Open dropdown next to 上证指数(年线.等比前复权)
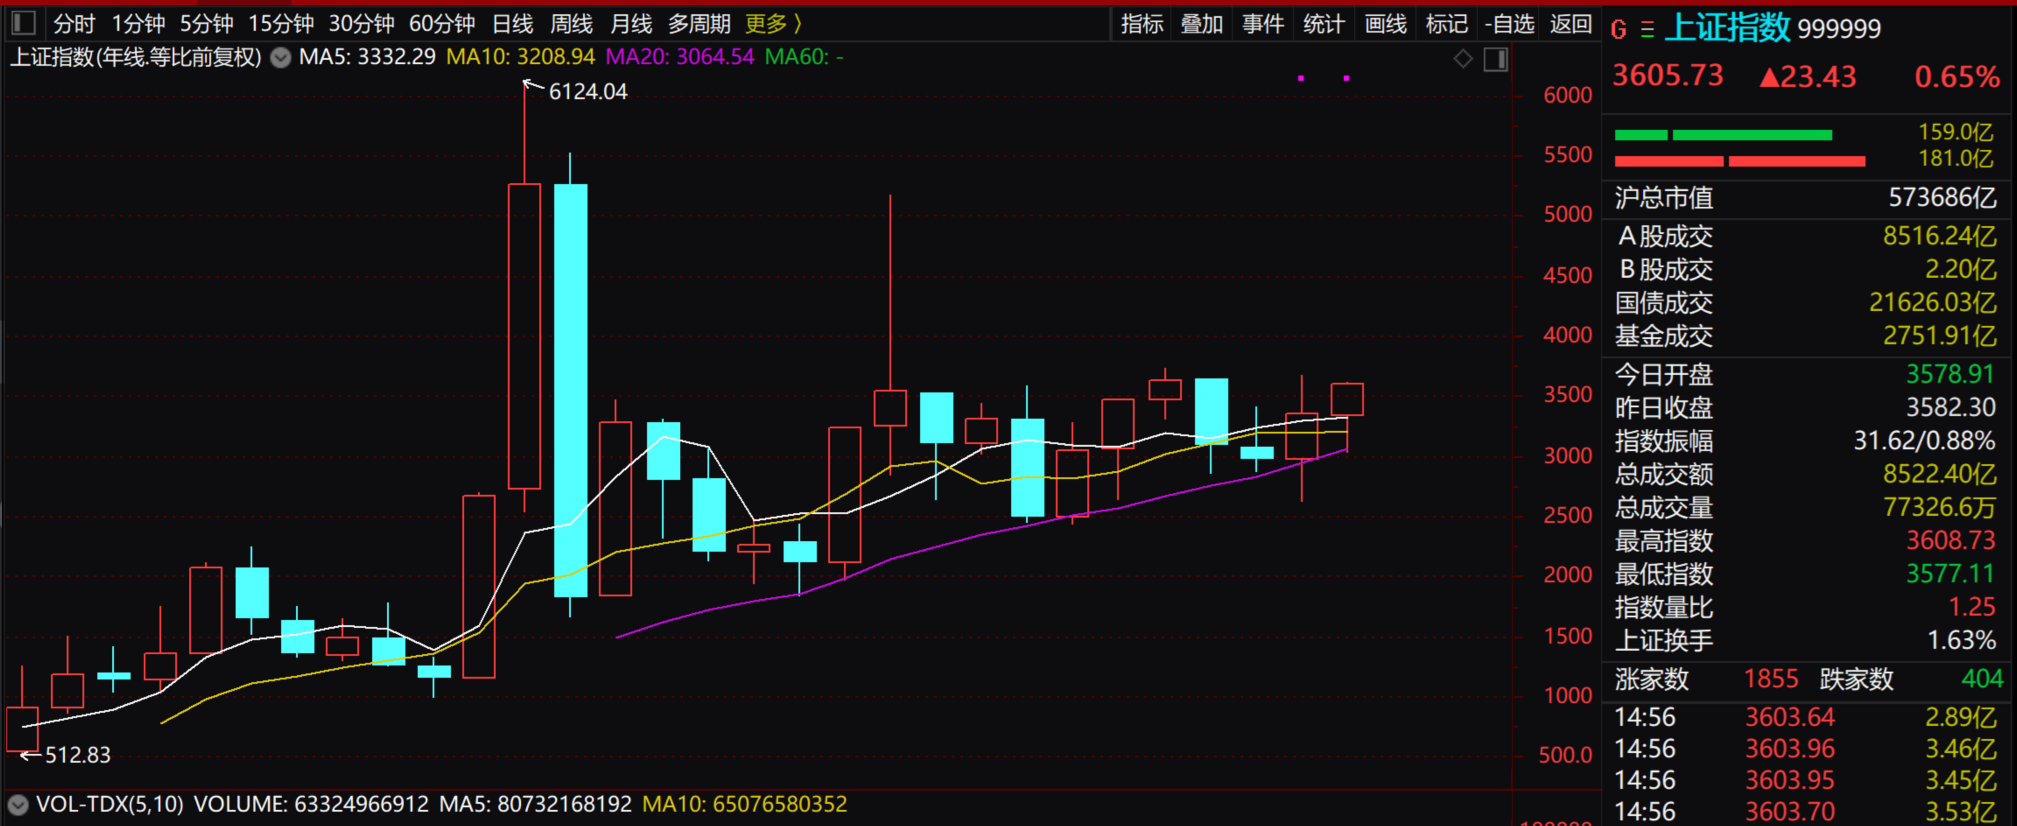The image size is (2017, 826). tap(281, 58)
